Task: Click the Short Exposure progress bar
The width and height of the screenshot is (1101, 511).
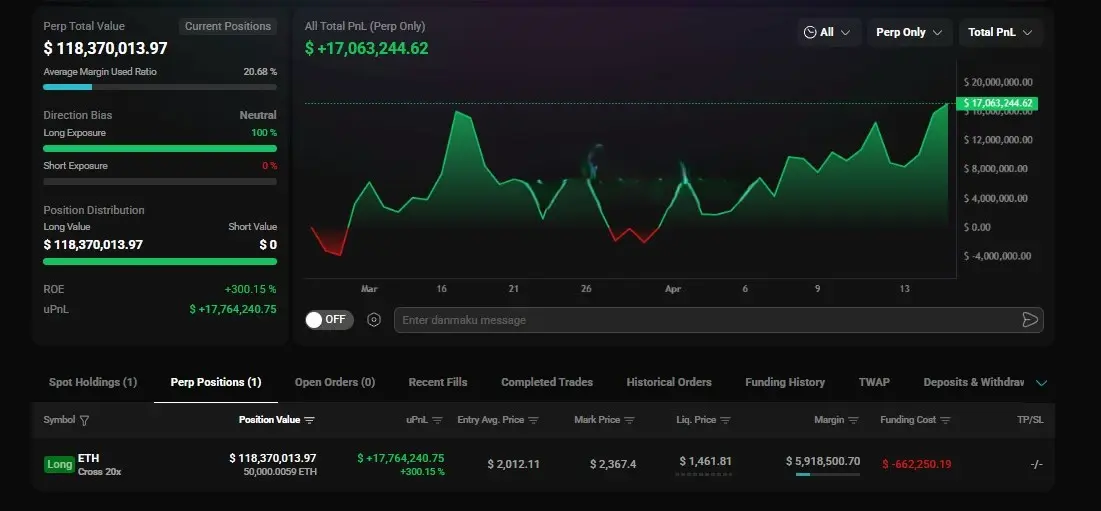Action: (160, 182)
